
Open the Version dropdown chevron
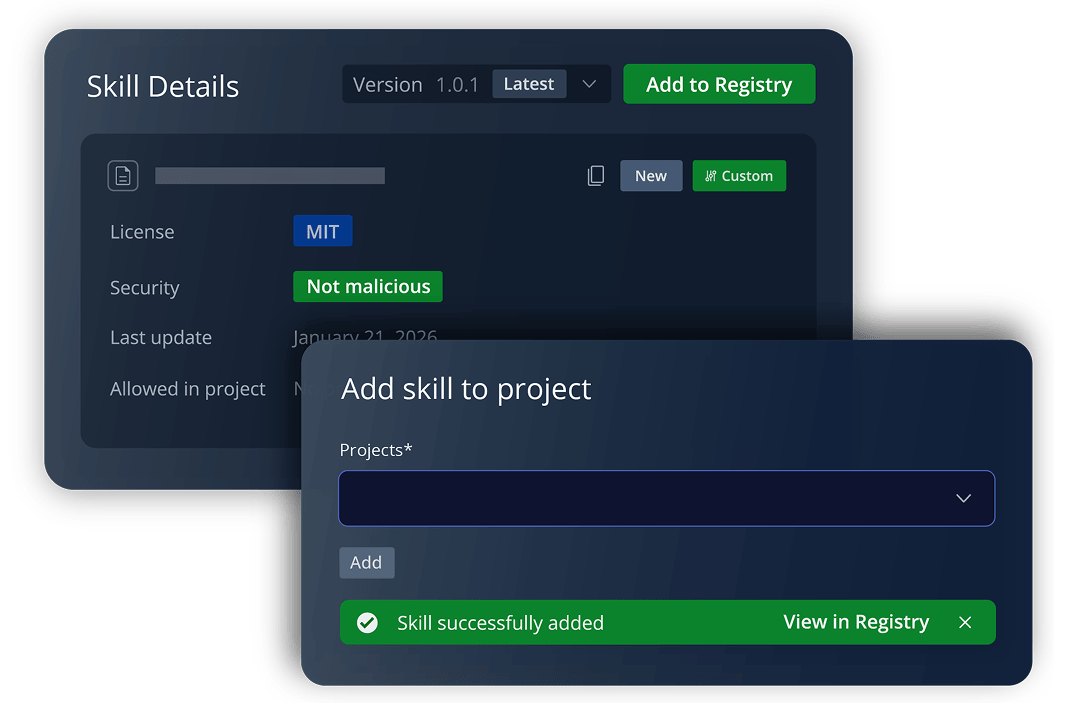589,84
